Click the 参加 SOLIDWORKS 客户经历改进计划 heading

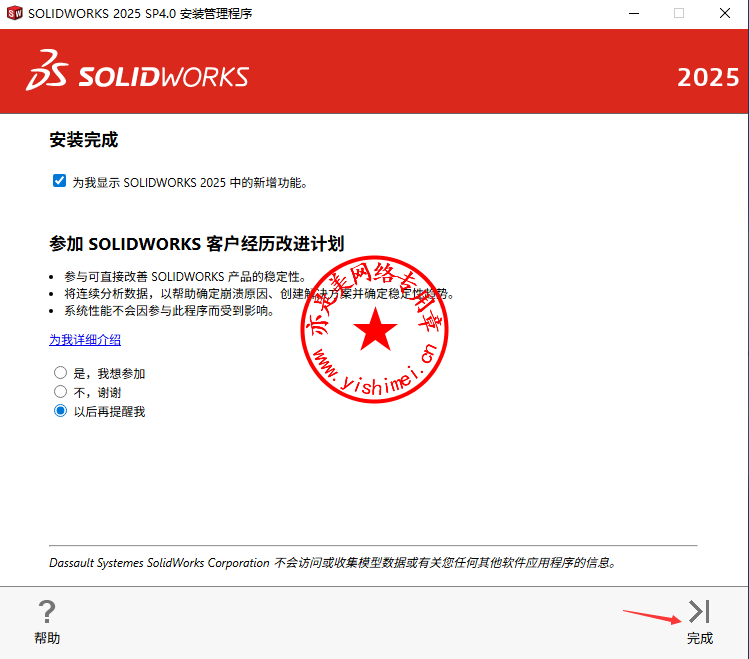(196, 244)
